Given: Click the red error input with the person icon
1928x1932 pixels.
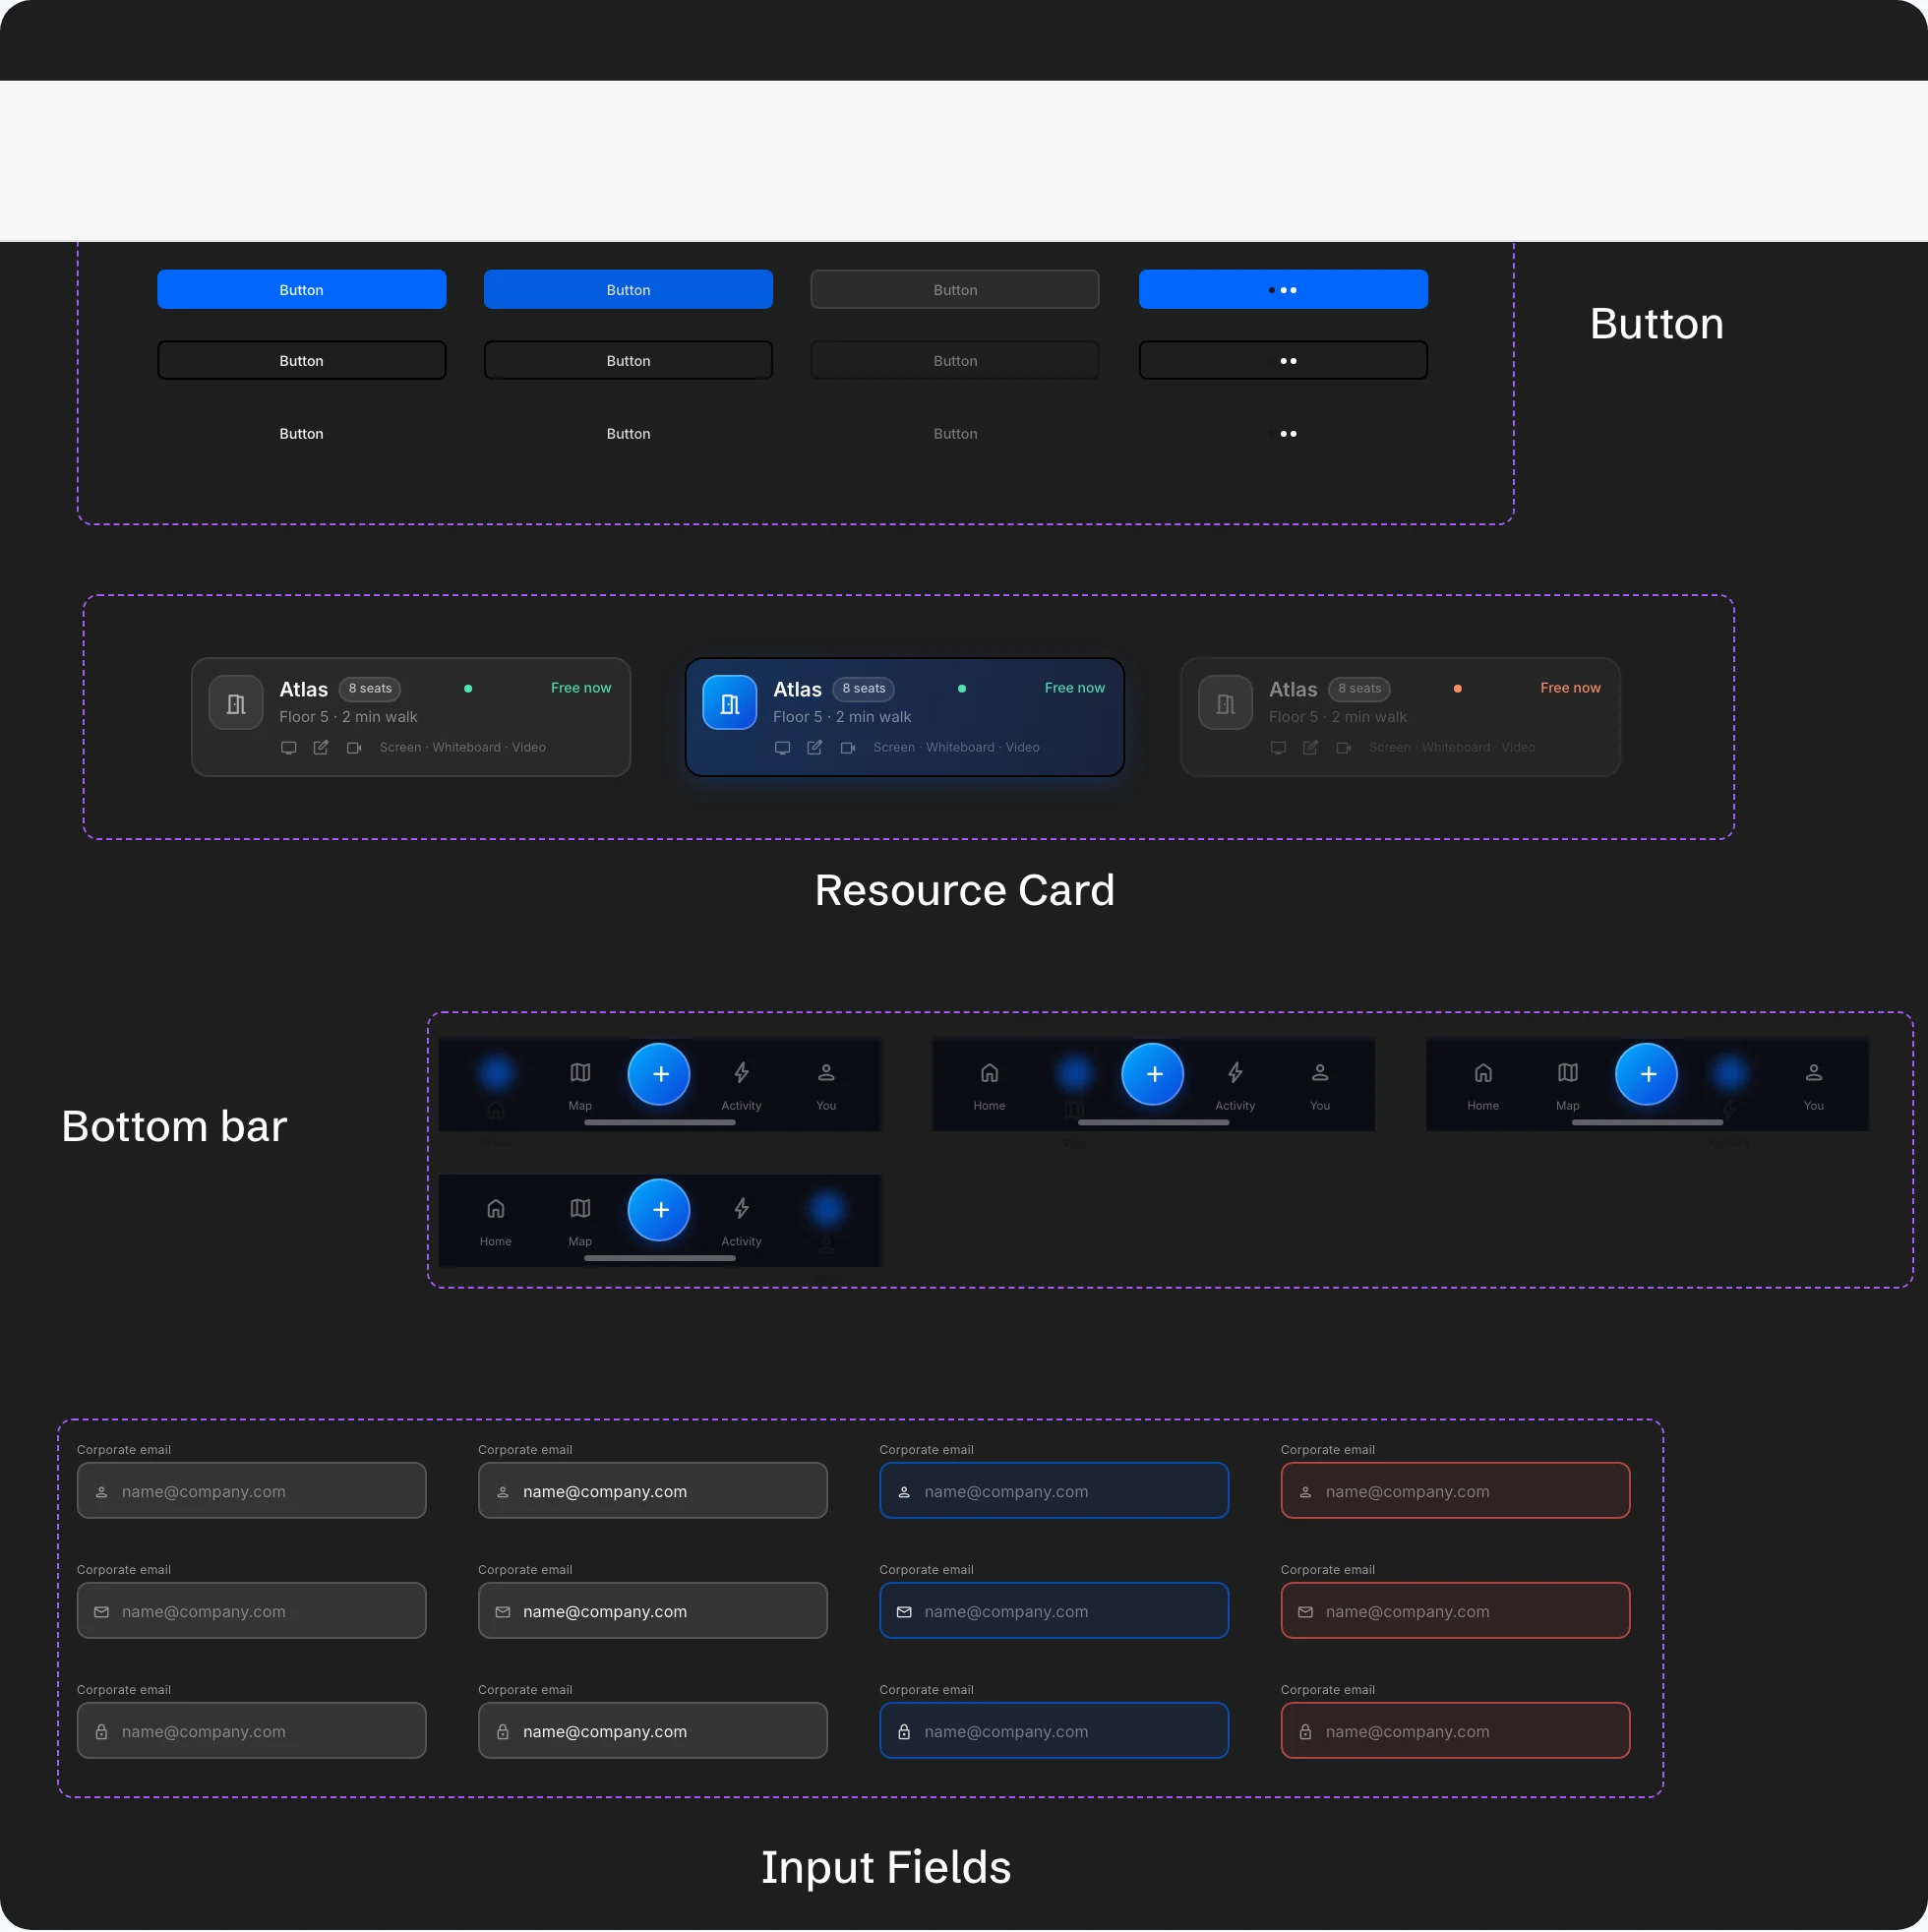Looking at the screenshot, I should click(1455, 1491).
